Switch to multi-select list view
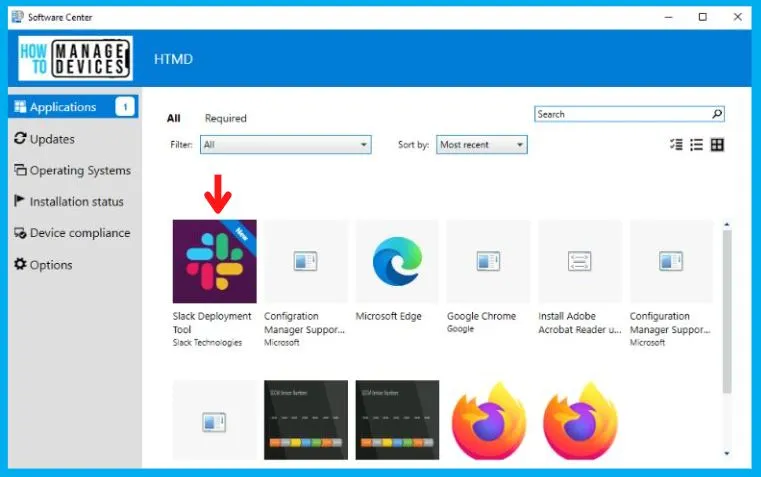 point(676,145)
